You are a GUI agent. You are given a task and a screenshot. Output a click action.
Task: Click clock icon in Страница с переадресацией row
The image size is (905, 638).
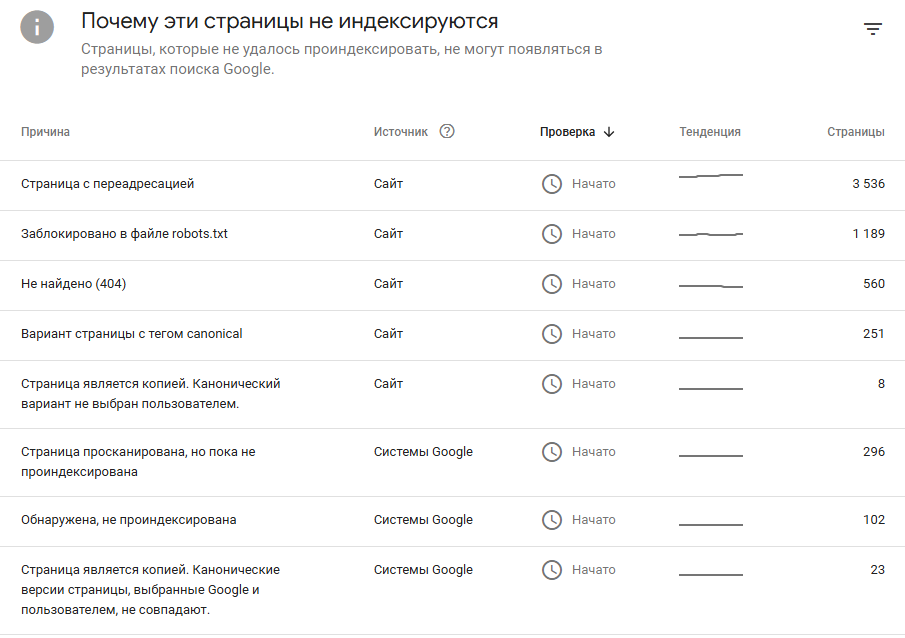[552, 184]
